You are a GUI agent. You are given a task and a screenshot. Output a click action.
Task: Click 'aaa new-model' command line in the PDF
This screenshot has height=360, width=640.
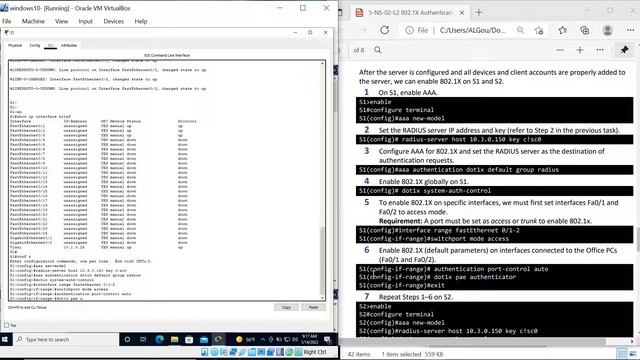(402, 118)
